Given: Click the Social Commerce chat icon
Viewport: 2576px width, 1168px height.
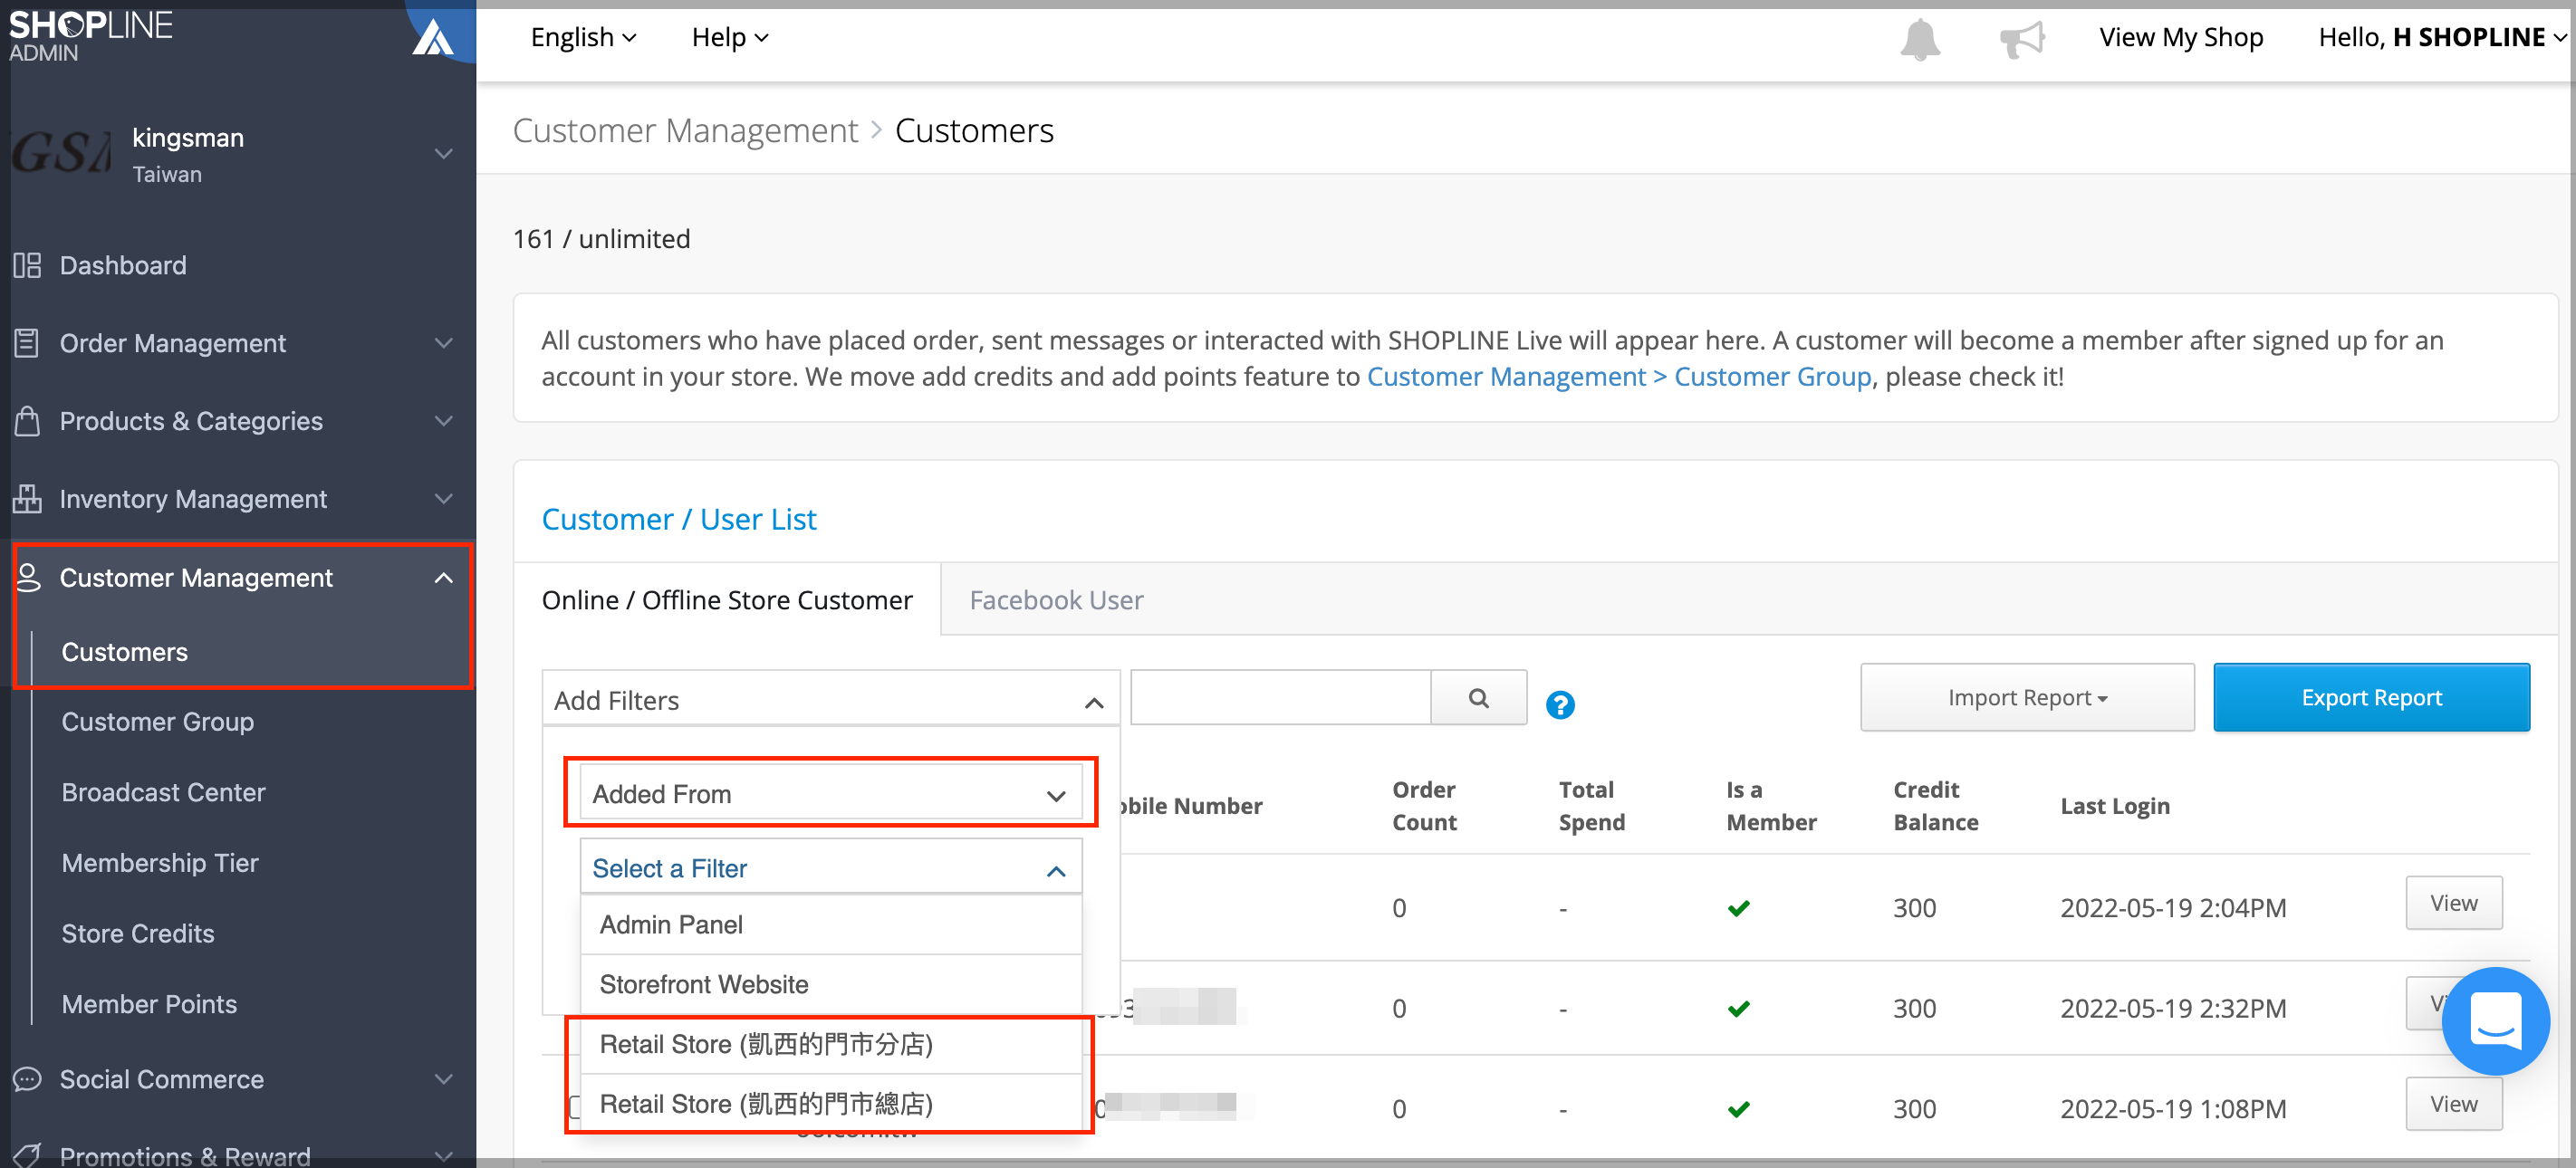Looking at the screenshot, I should [x=27, y=1079].
